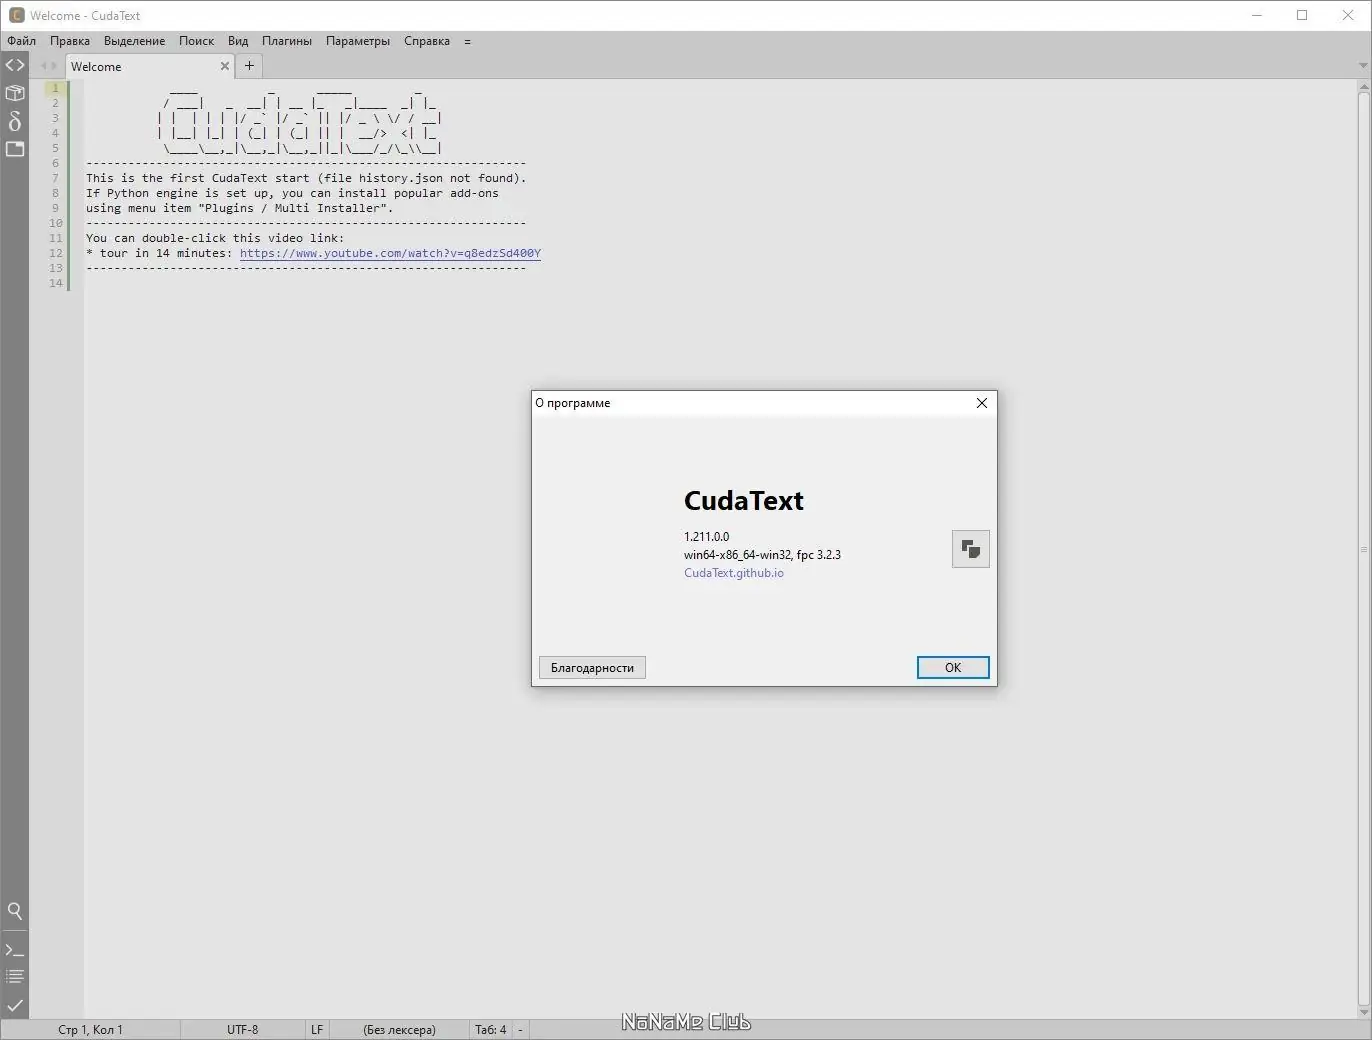Click the left tab-scroll arrow
The image size is (1372, 1040).
tap(44, 66)
